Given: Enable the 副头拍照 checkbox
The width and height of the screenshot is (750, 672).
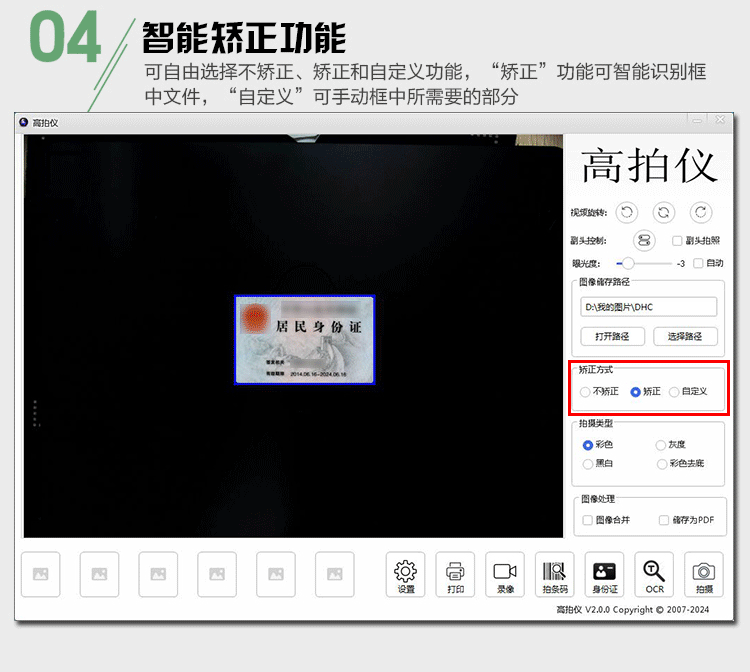Looking at the screenshot, I should tap(678, 241).
